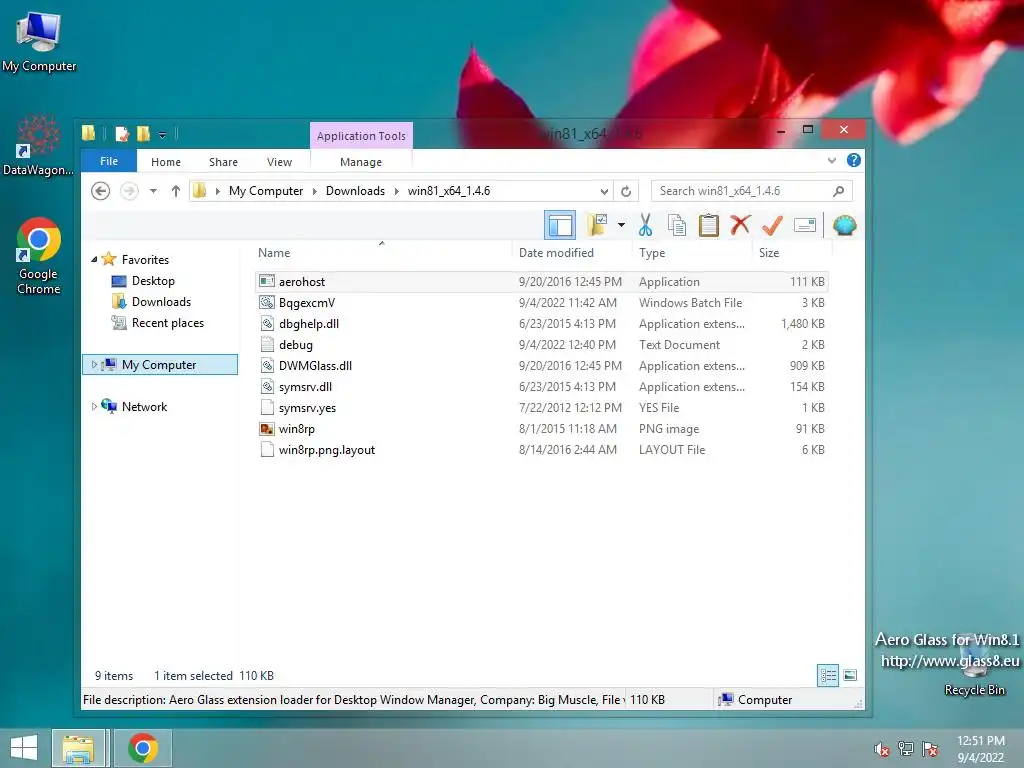The image size is (1024, 768).
Task: Expand the Network tree node
Action: [x=94, y=406]
